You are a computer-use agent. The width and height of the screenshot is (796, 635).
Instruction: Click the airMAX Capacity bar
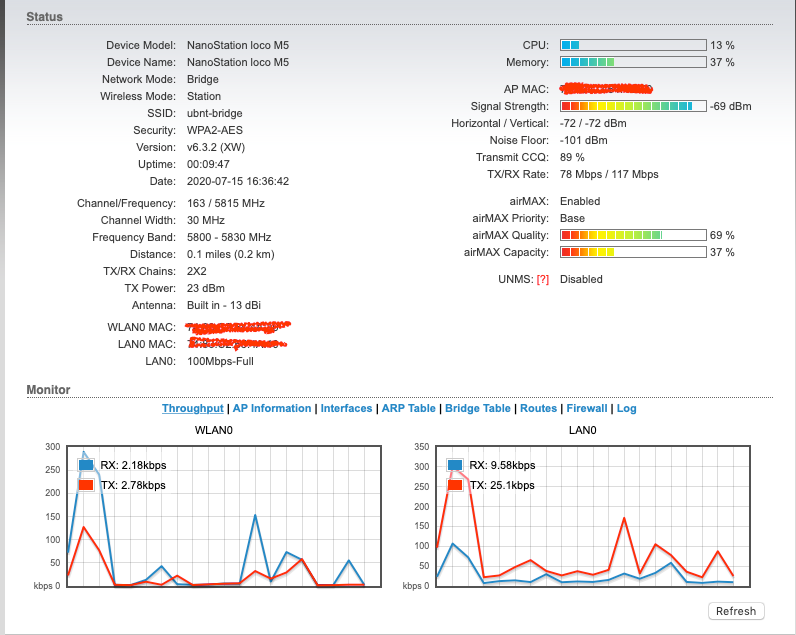(x=632, y=252)
